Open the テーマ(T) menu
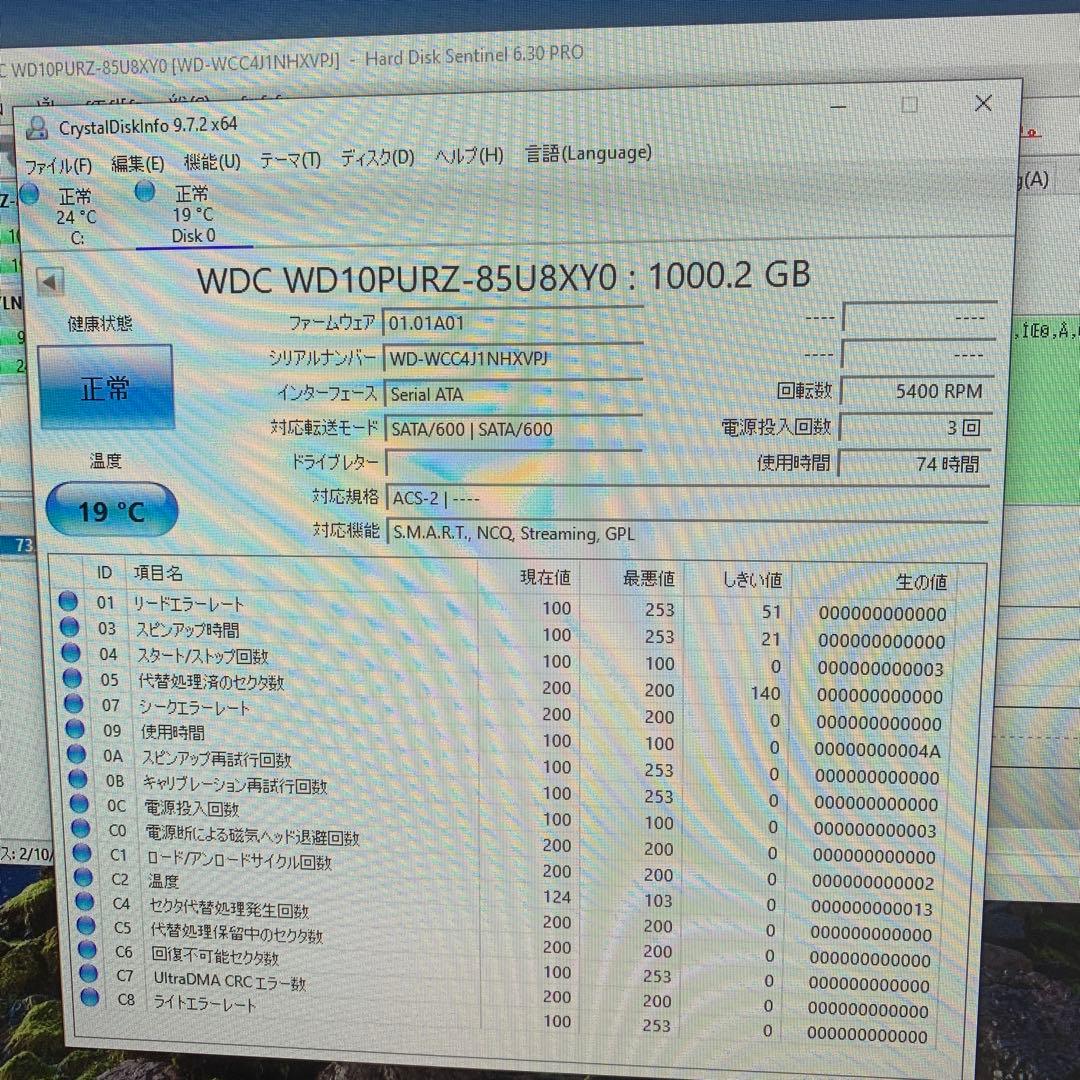Screen dimensions: 1080x1080 click(x=288, y=158)
